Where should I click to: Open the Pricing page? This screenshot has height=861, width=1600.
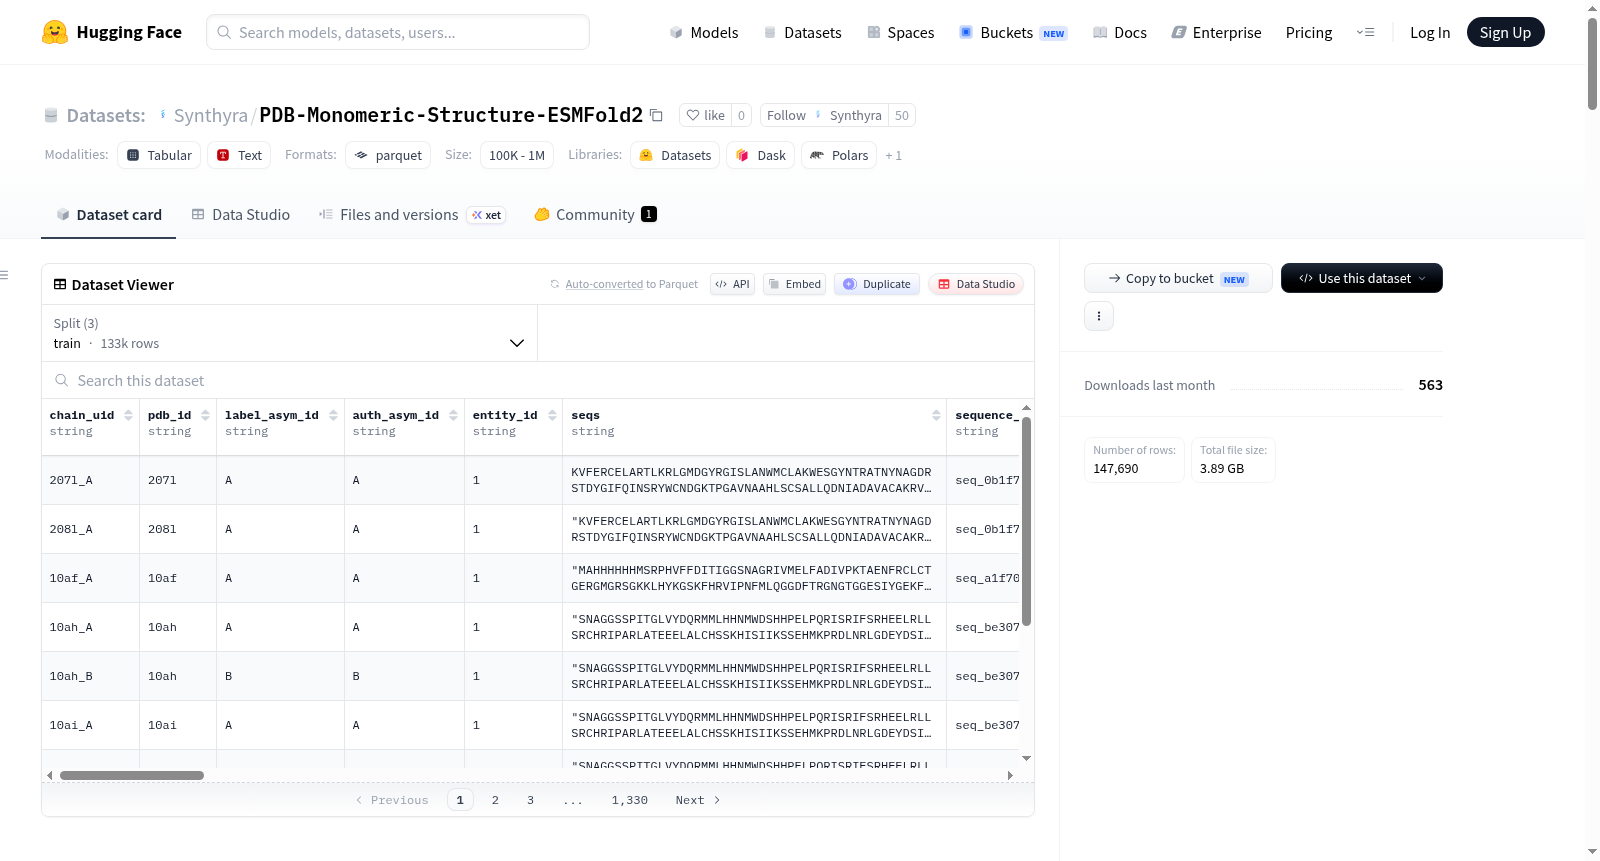pos(1309,32)
